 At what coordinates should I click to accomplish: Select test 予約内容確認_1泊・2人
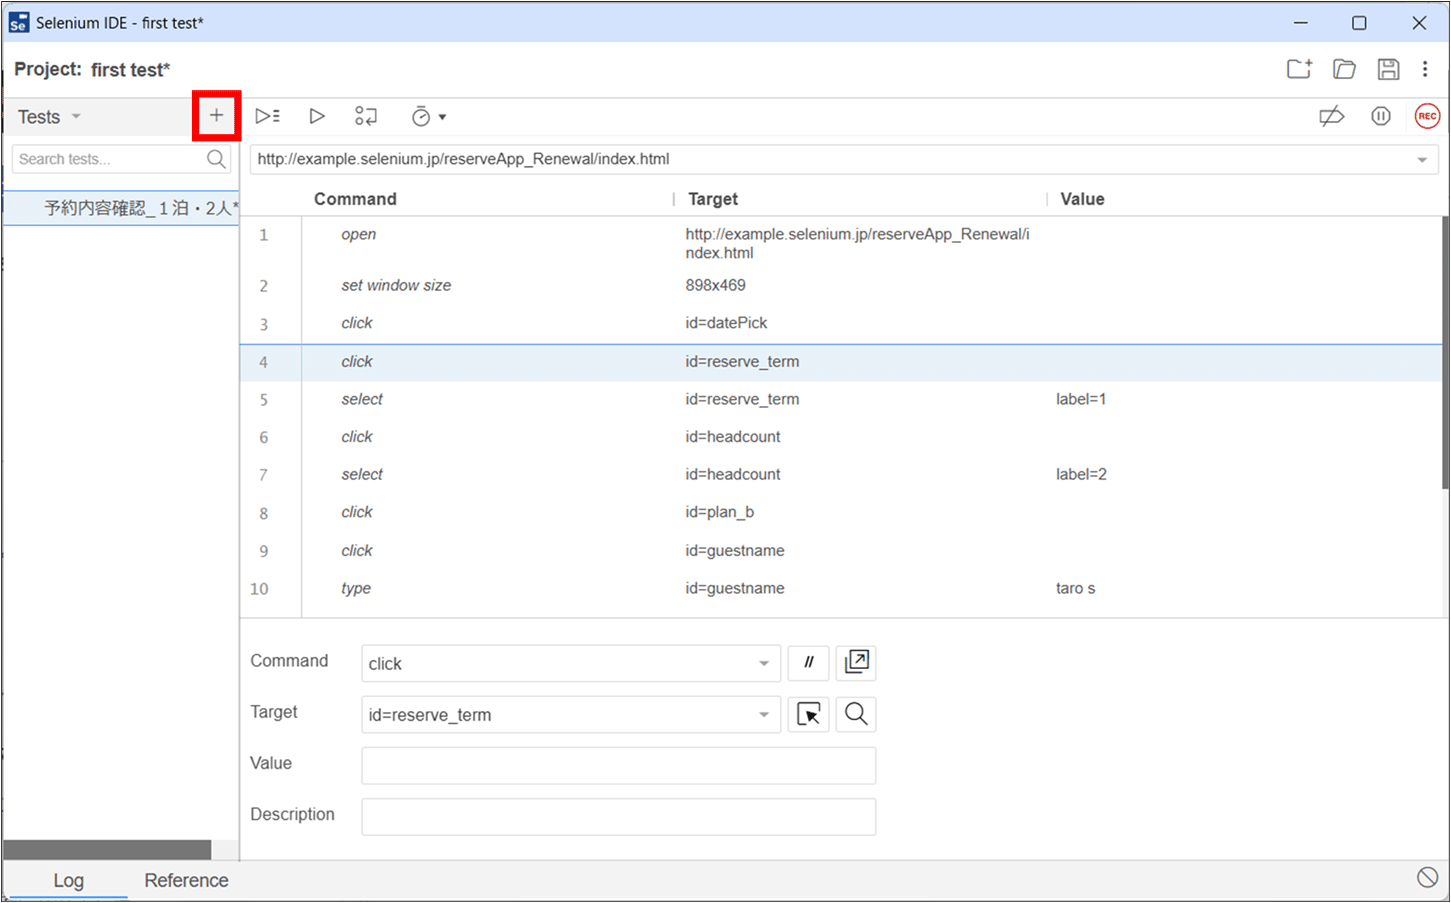pyautogui.click(x=121, y=208)
